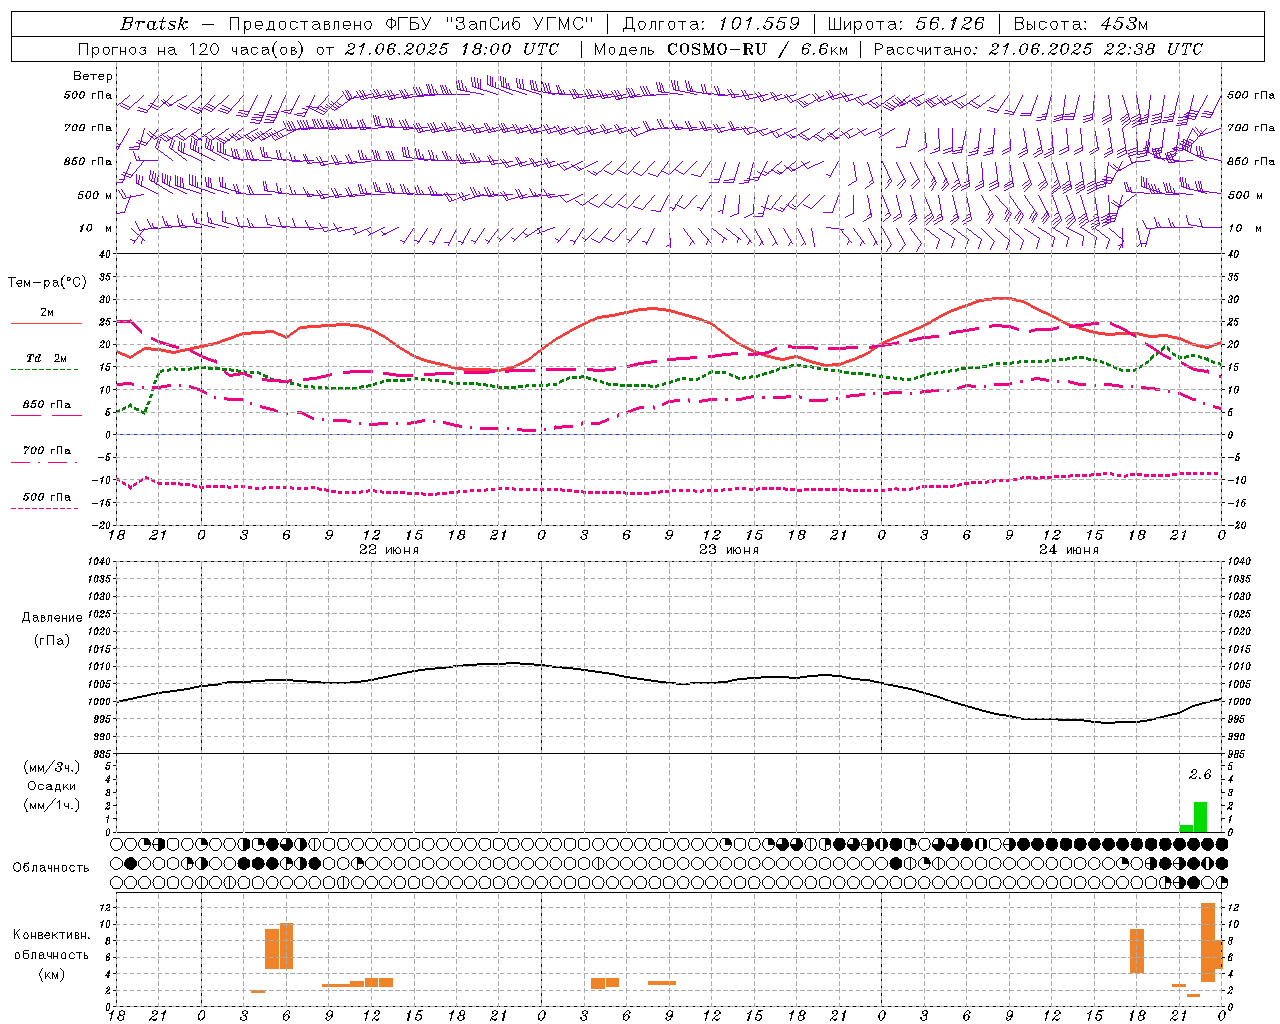
Task: Click the elevation text "Высота: 453м"
Action: pos(1081,24)
